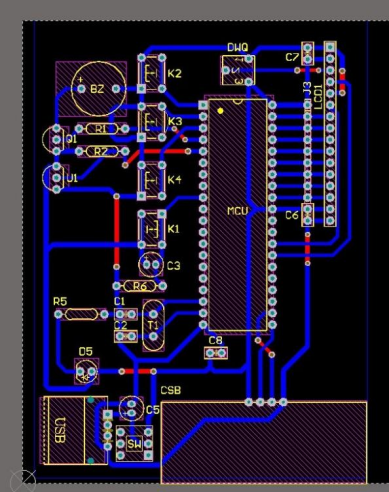Select the Q1 transistor footprint
Screen dimensions: 389x492
click(x=56, y=140)
